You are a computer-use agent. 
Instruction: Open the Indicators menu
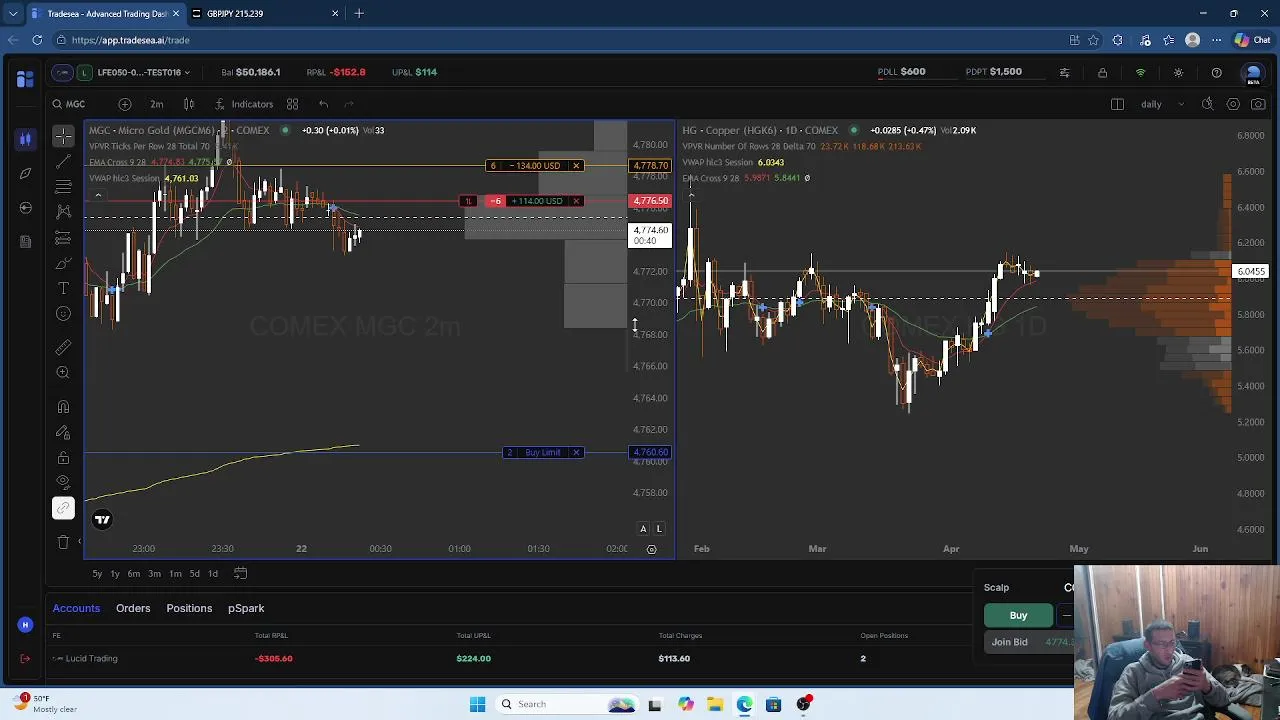(x=244, y=104)
